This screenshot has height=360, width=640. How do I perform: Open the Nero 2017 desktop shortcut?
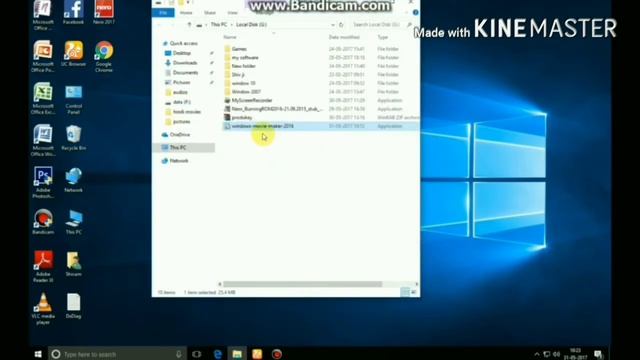[104, 12]
